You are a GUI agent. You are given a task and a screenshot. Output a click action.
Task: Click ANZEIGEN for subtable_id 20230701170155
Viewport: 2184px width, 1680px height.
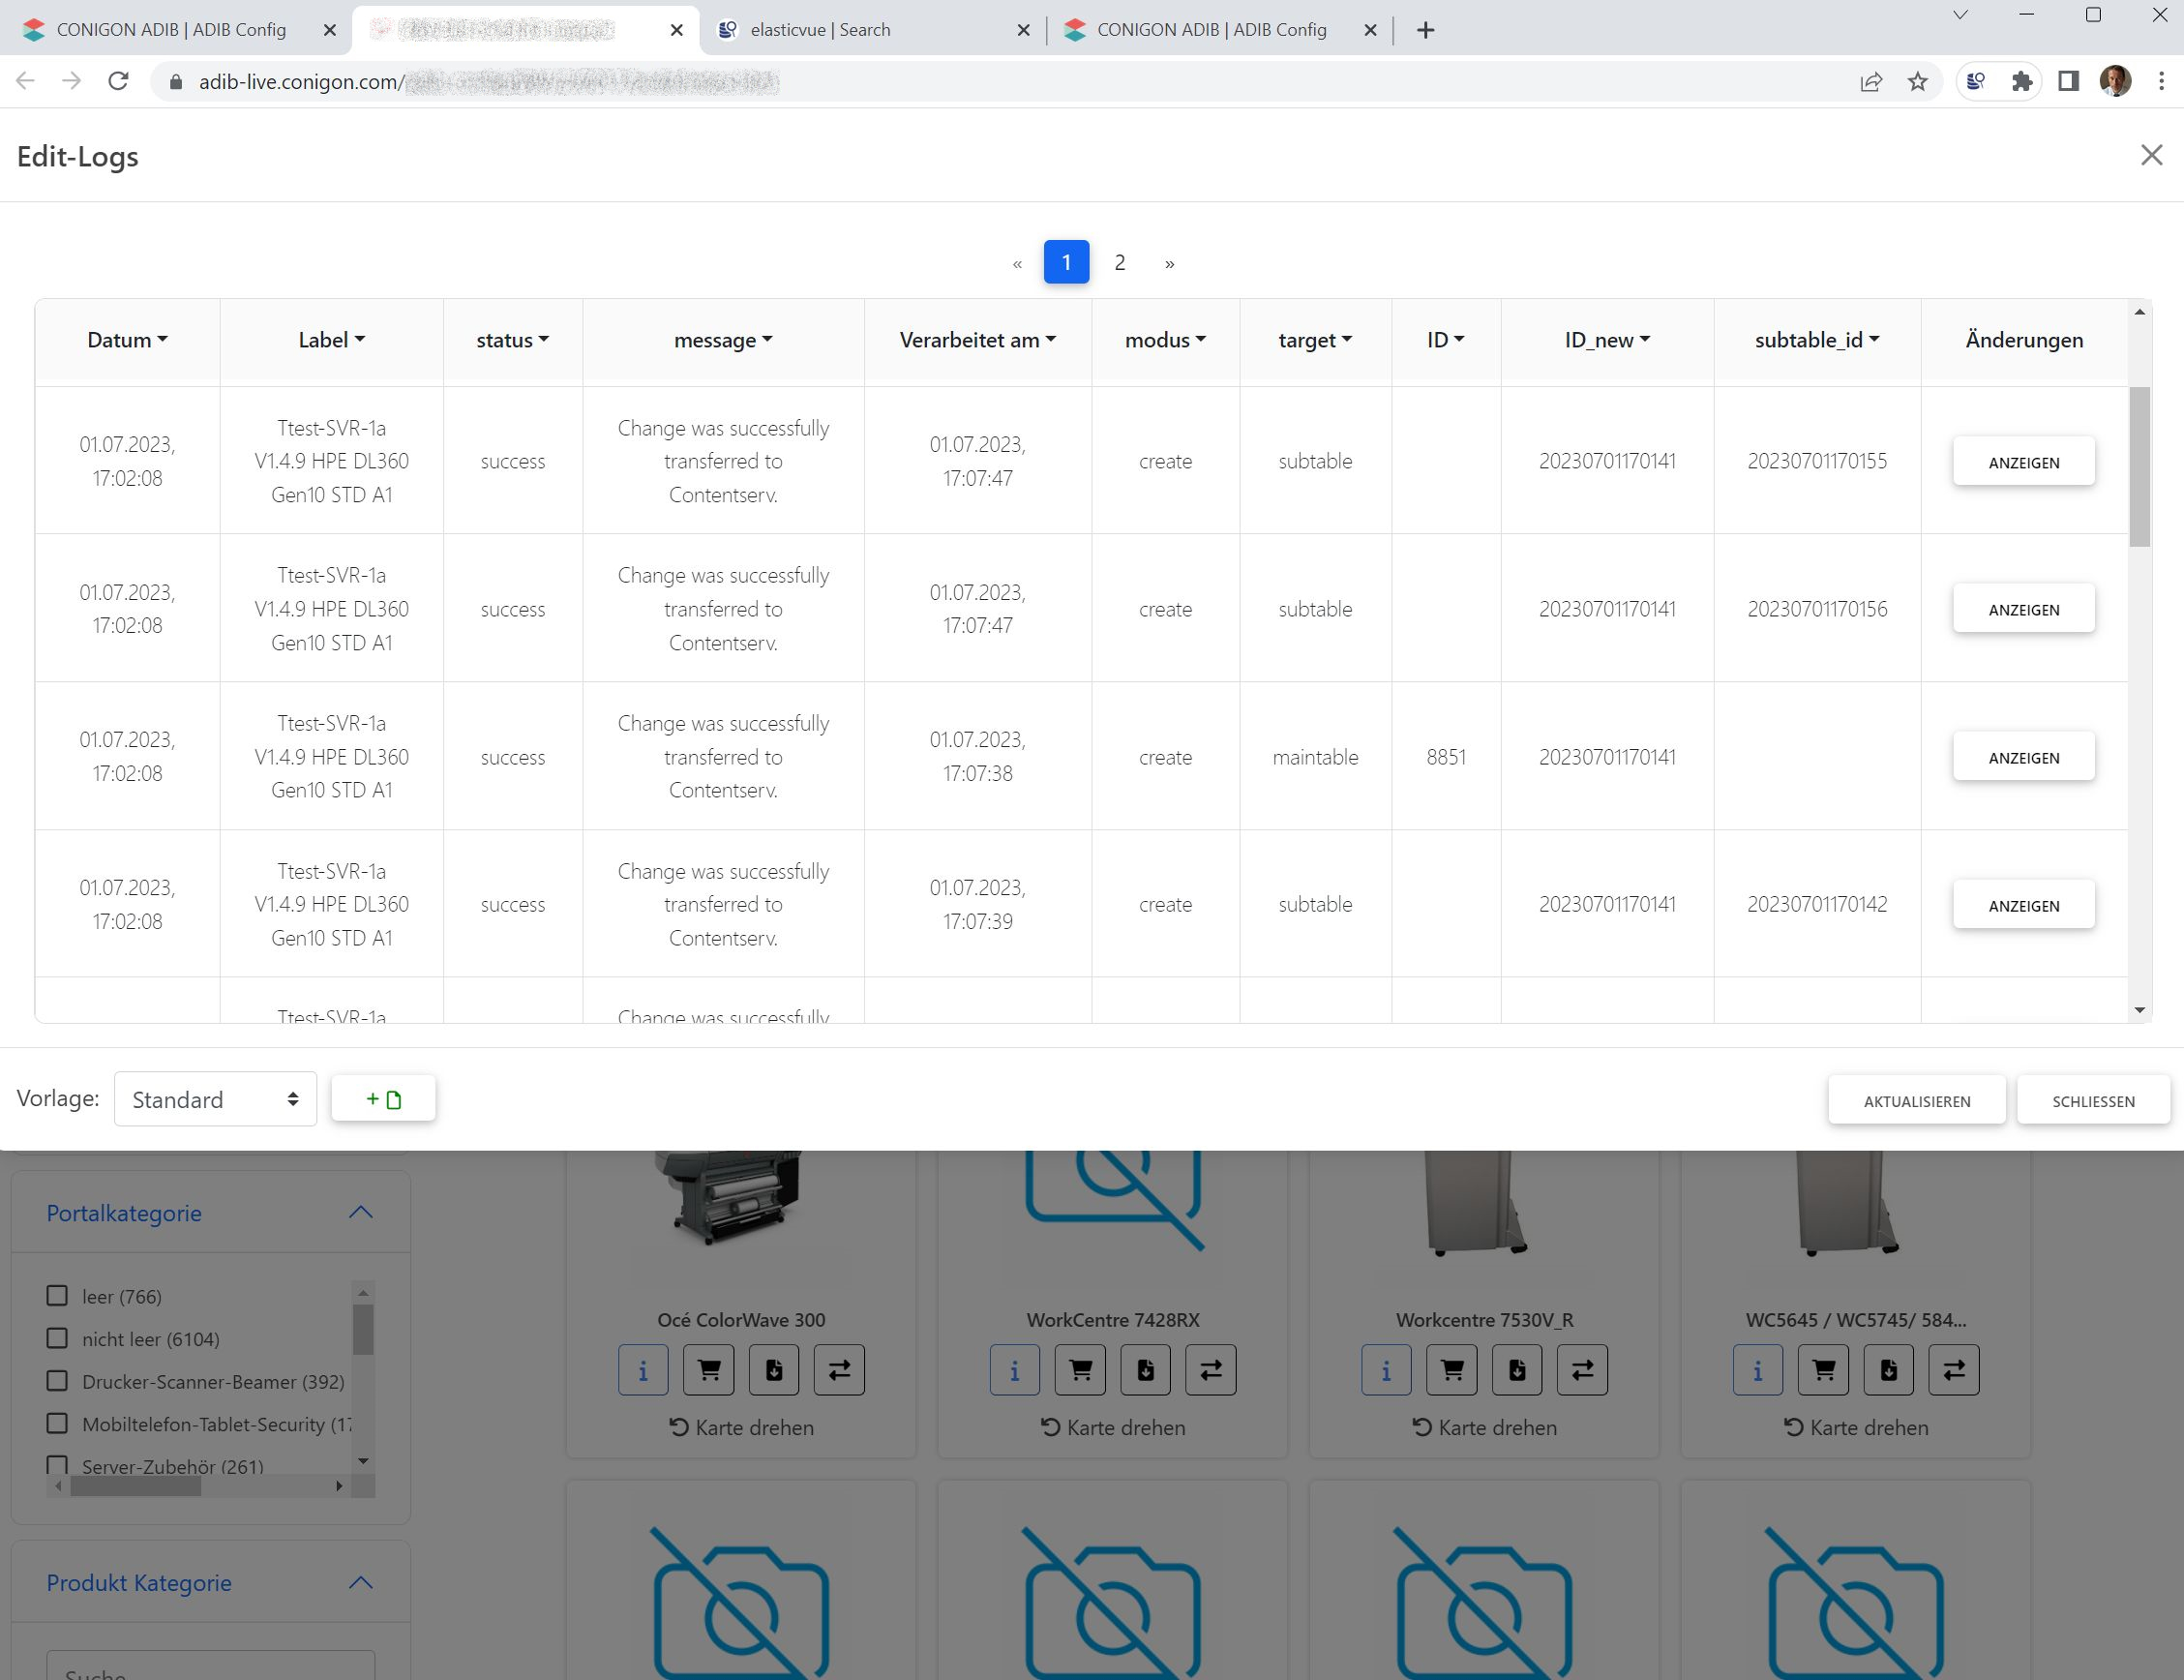pos(2024,462)
